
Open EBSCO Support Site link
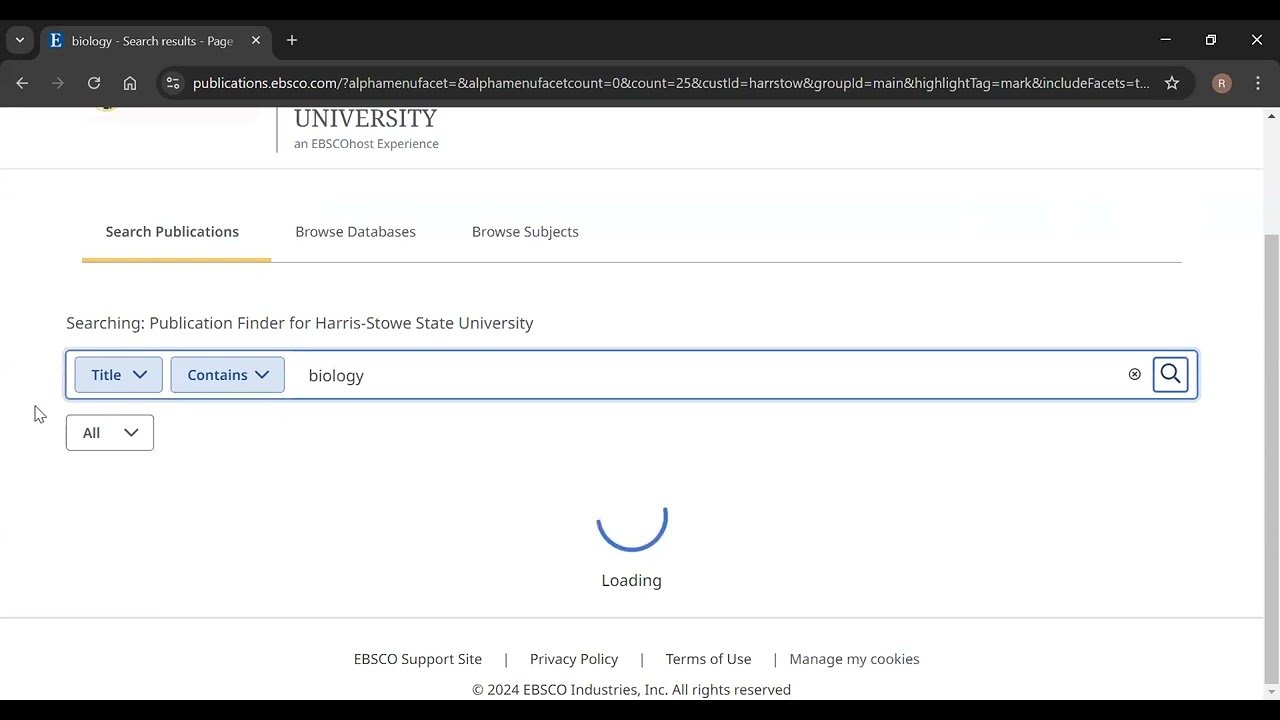418,659
